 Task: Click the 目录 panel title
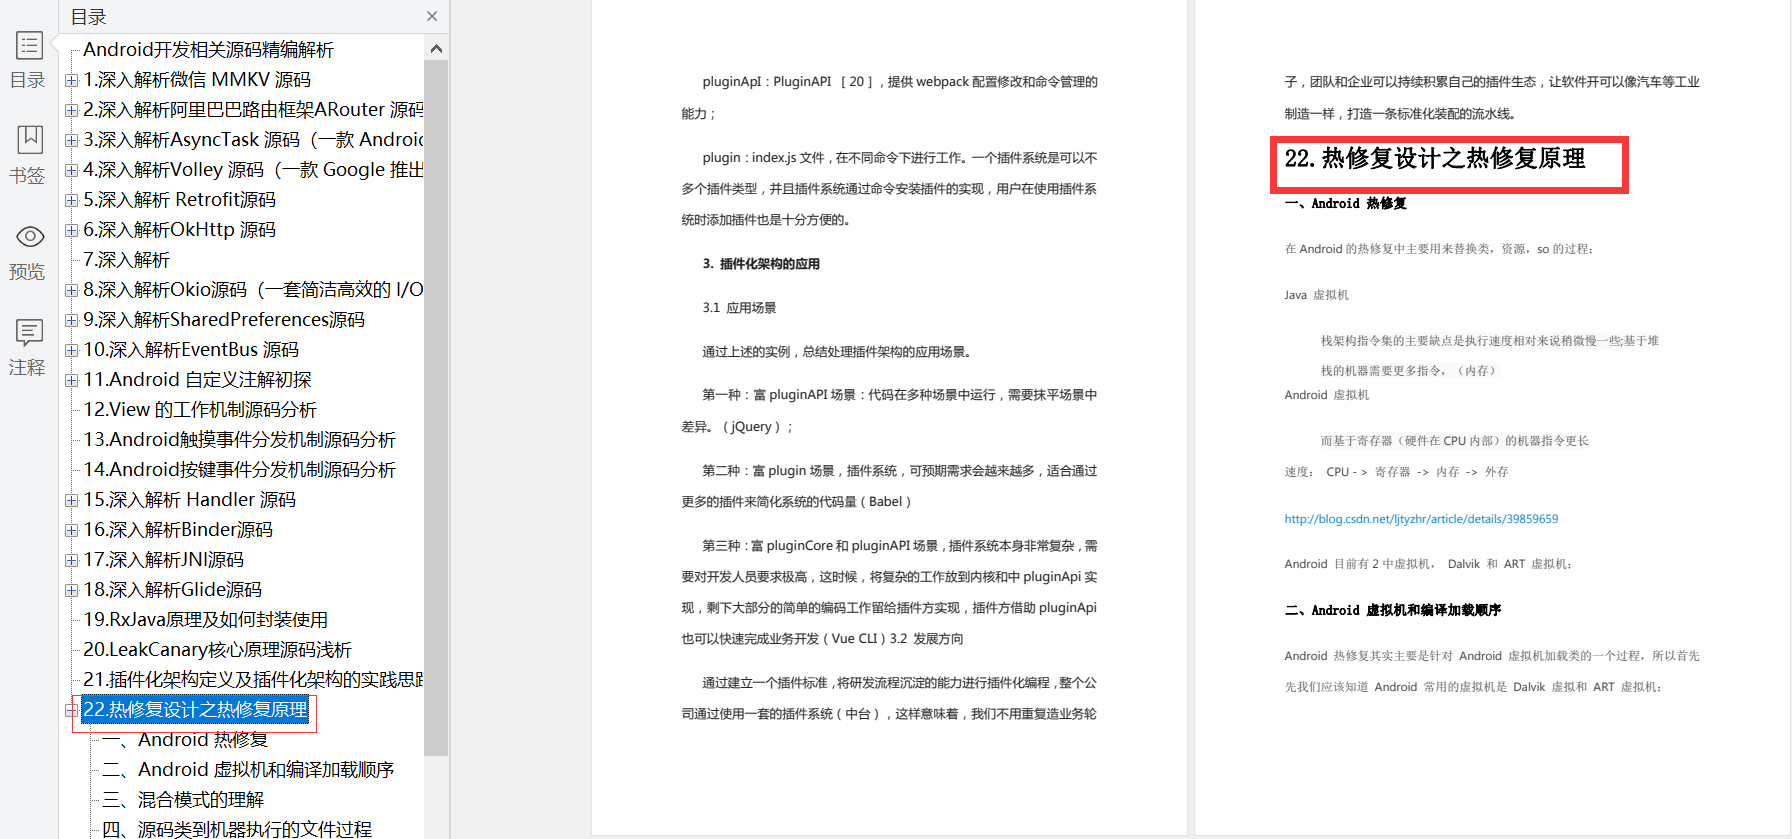click(88, 17)
